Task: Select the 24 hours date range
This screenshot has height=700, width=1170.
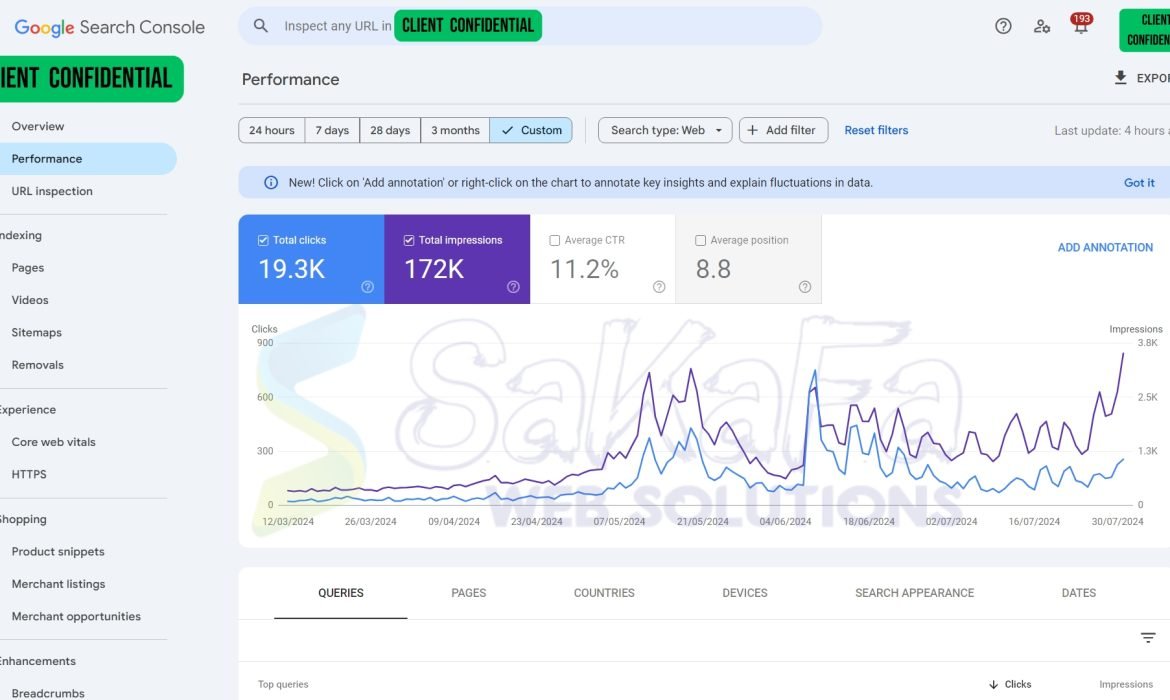Action: pyautogui.click(x=272, y=130)
